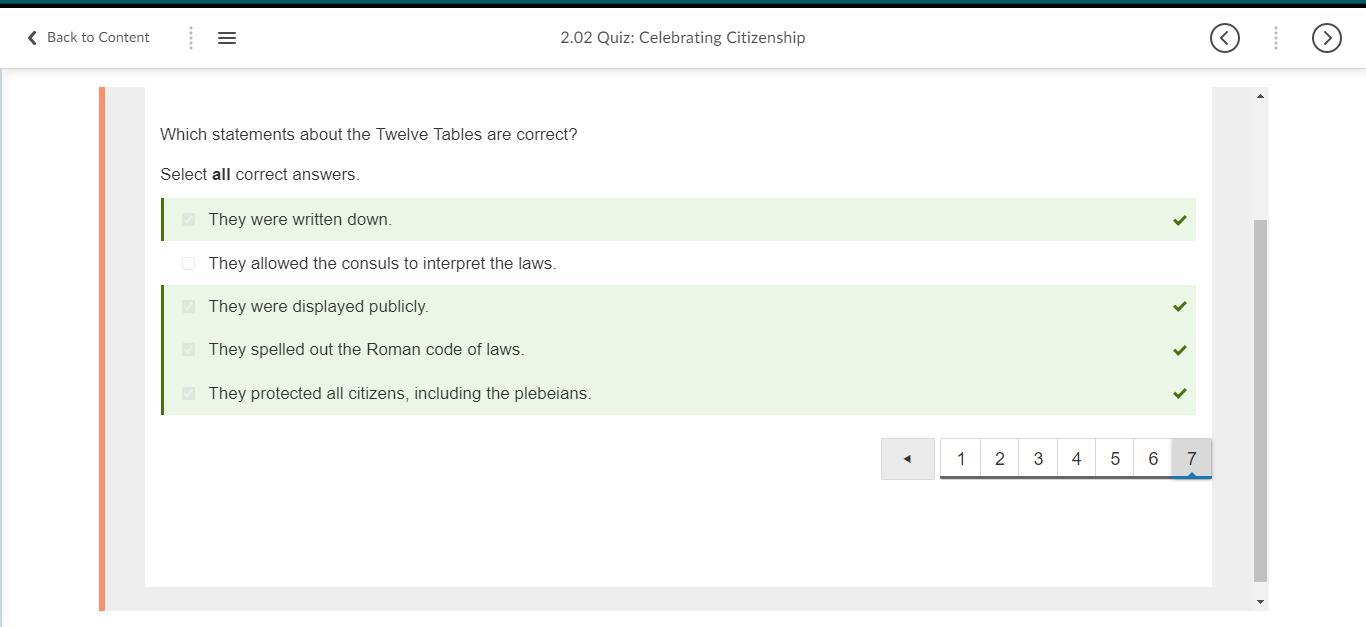Toggle 'They were displayed publicly' checkbox
Image resolution: width=1366 pixels, height=627 pixels.
[x=188, y=307]
